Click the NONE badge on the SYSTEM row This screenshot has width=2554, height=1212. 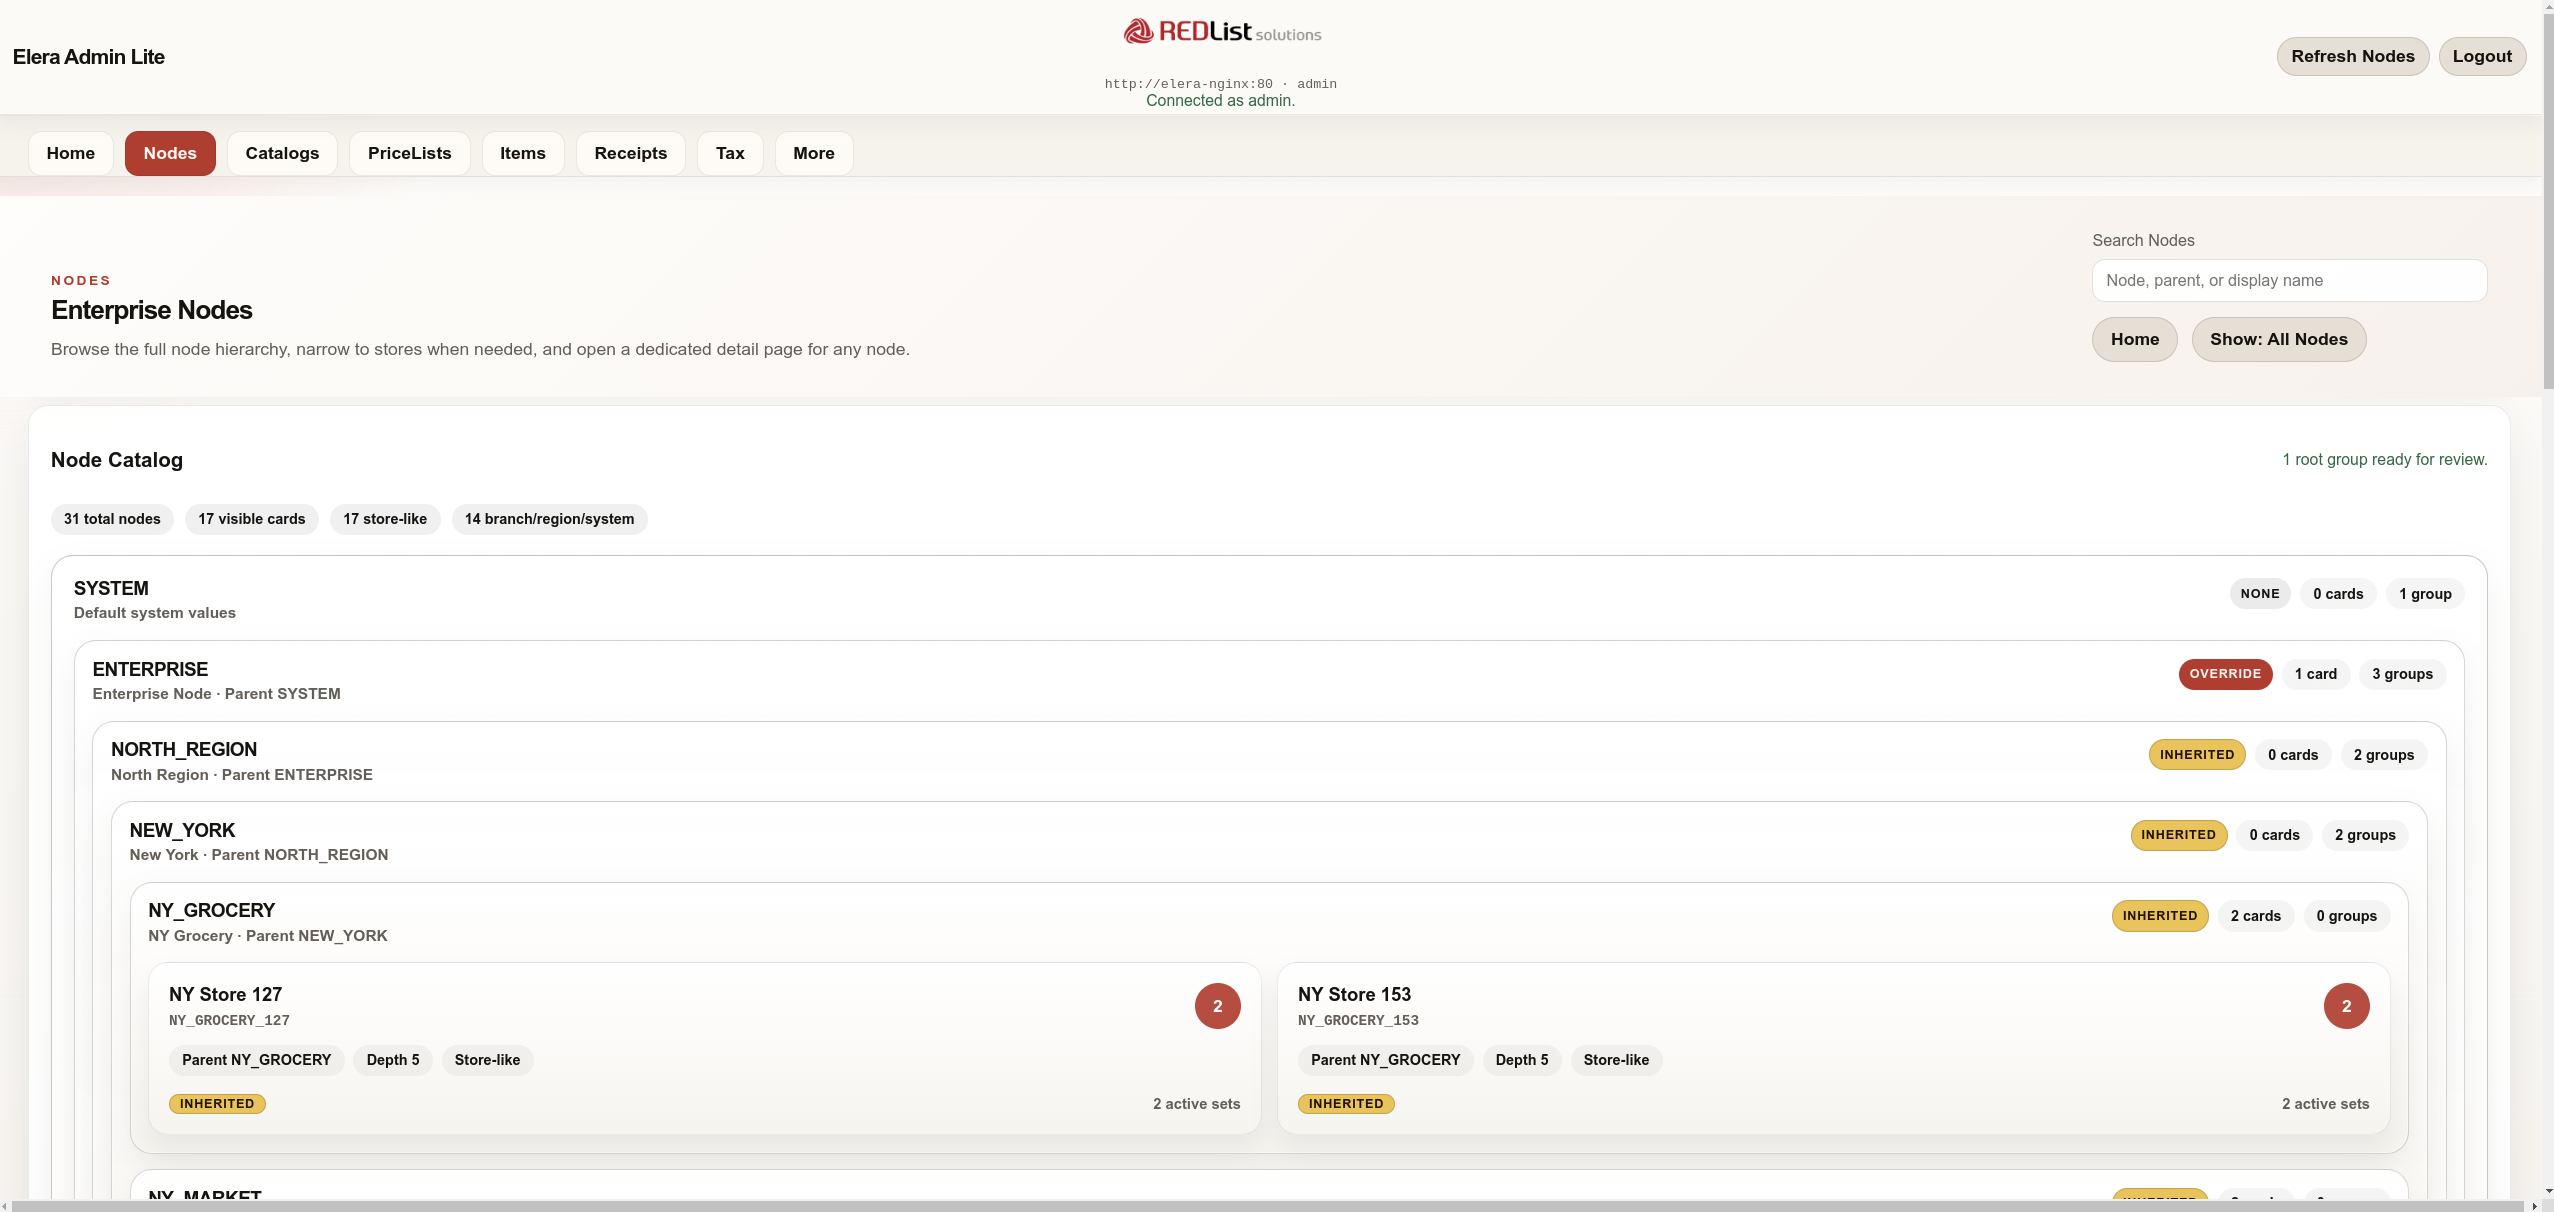click(2259, 594)
